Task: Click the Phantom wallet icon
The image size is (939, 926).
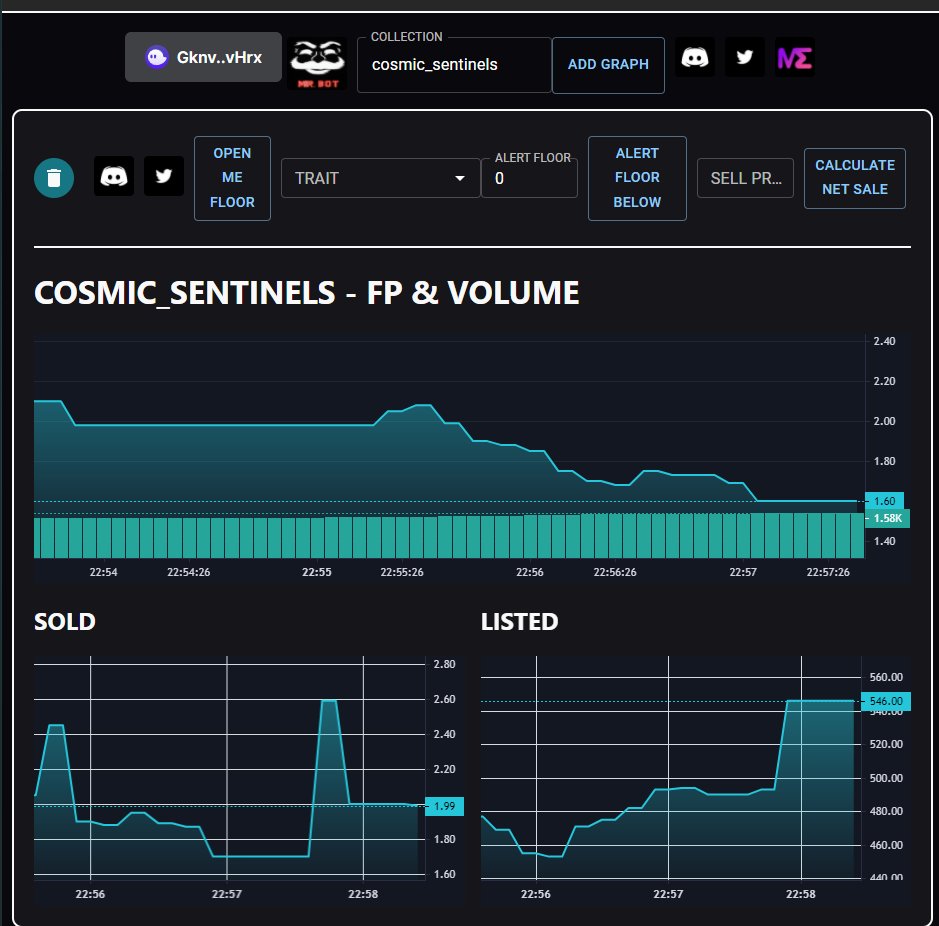Action: (x=157, y=58)
